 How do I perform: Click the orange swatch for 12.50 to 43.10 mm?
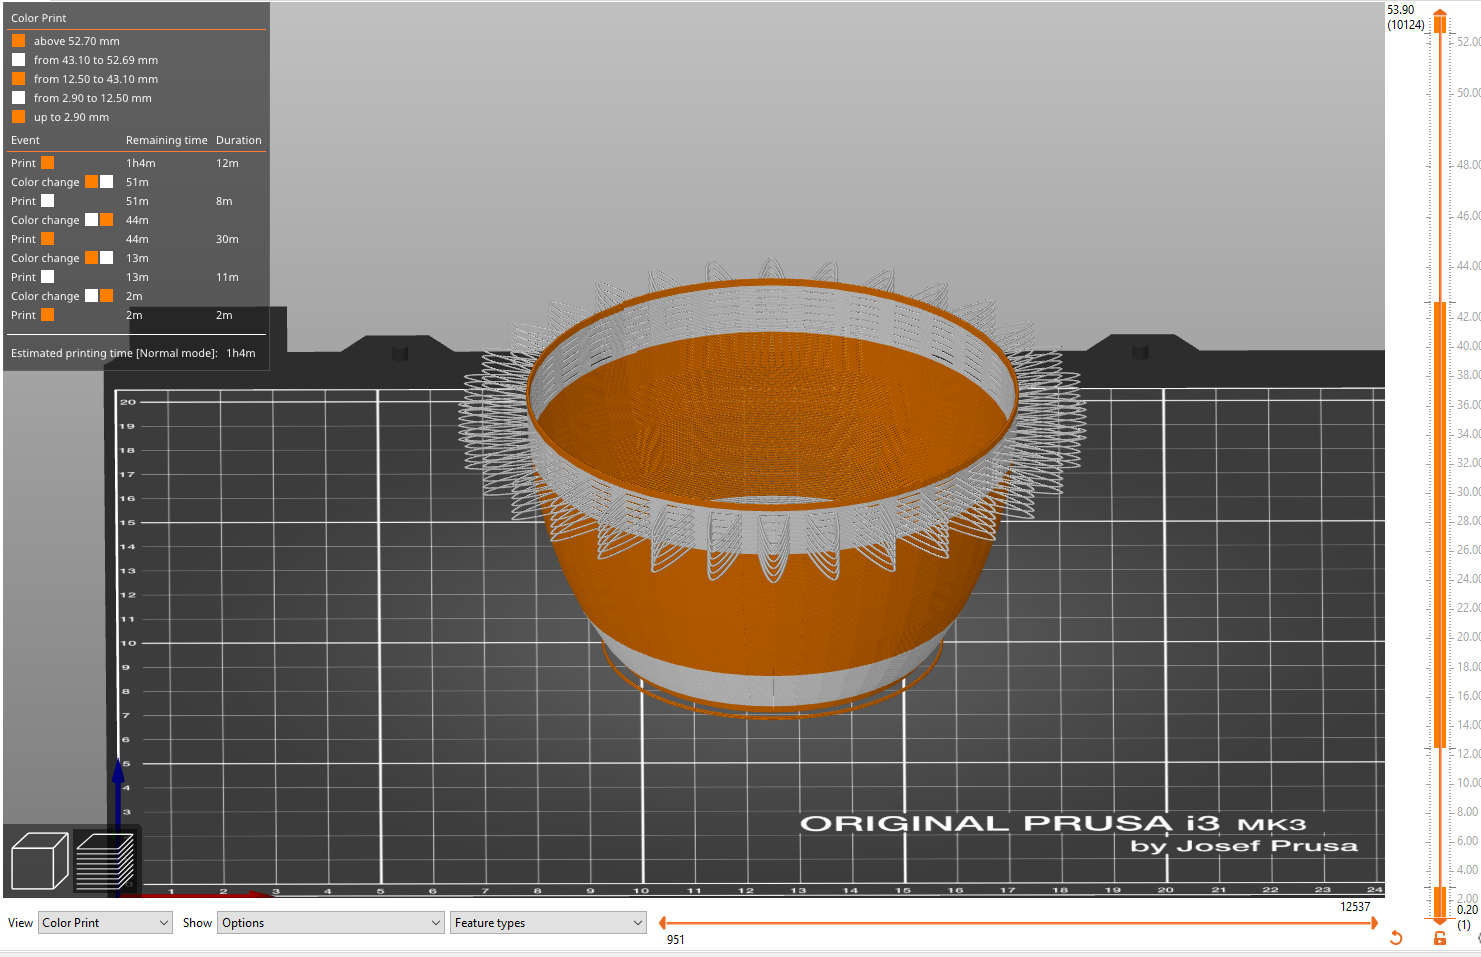tap(18, 79)
